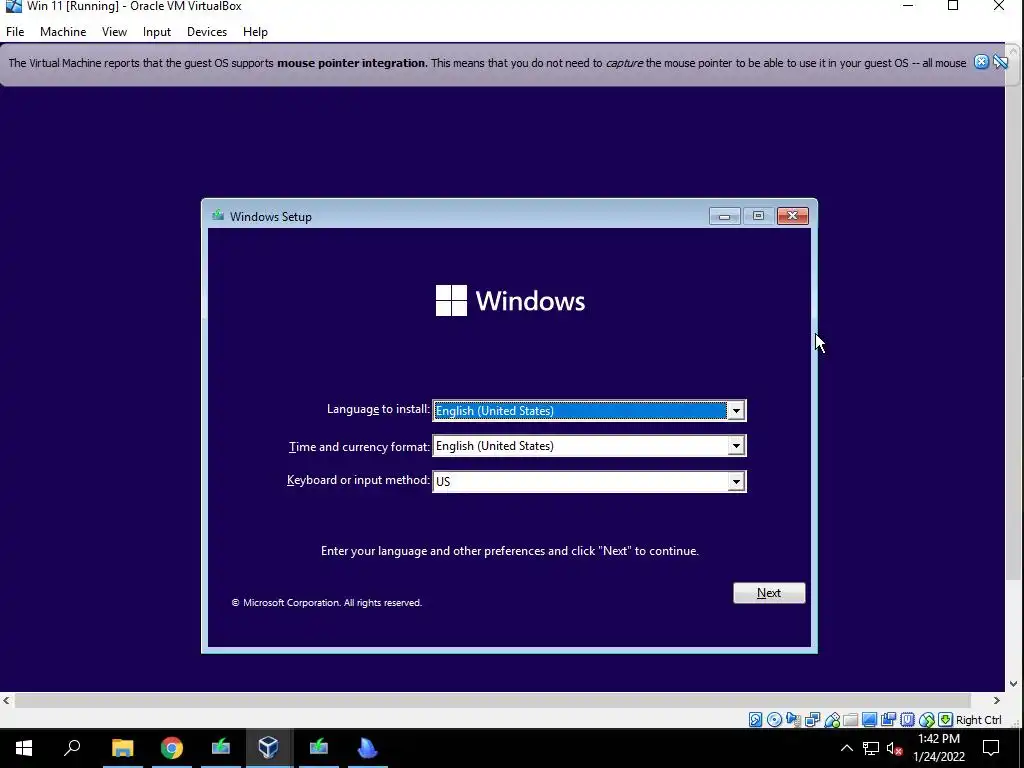Launch Google Chrome from the taskbar
The width and height of the screenshot is (1024, 768).
(172, 748)
